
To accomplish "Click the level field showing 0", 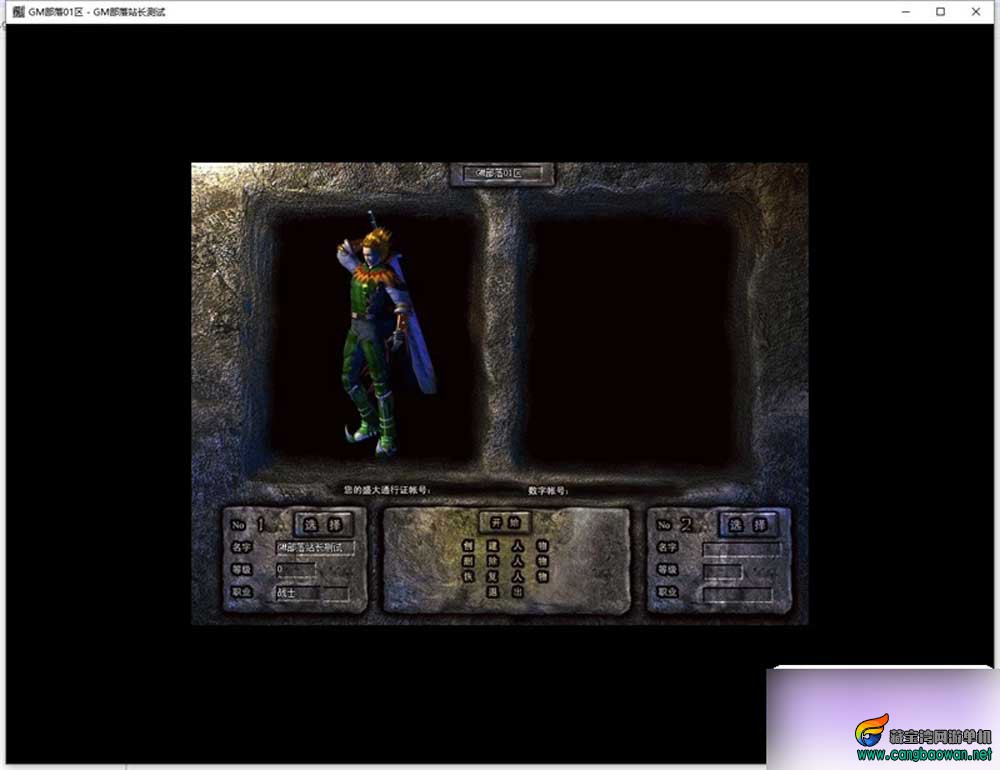I will pos(295,569).
